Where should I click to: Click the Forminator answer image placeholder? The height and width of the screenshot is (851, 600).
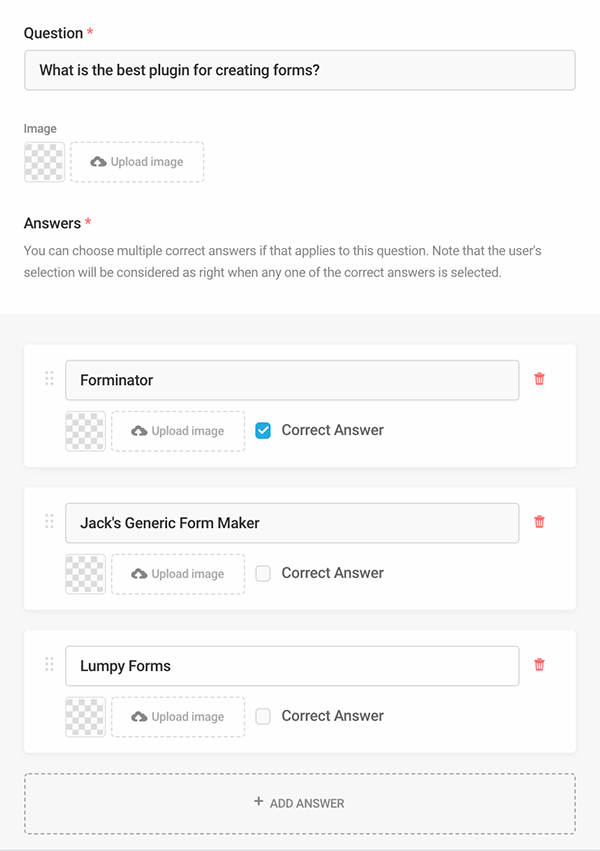pos(85,431)
